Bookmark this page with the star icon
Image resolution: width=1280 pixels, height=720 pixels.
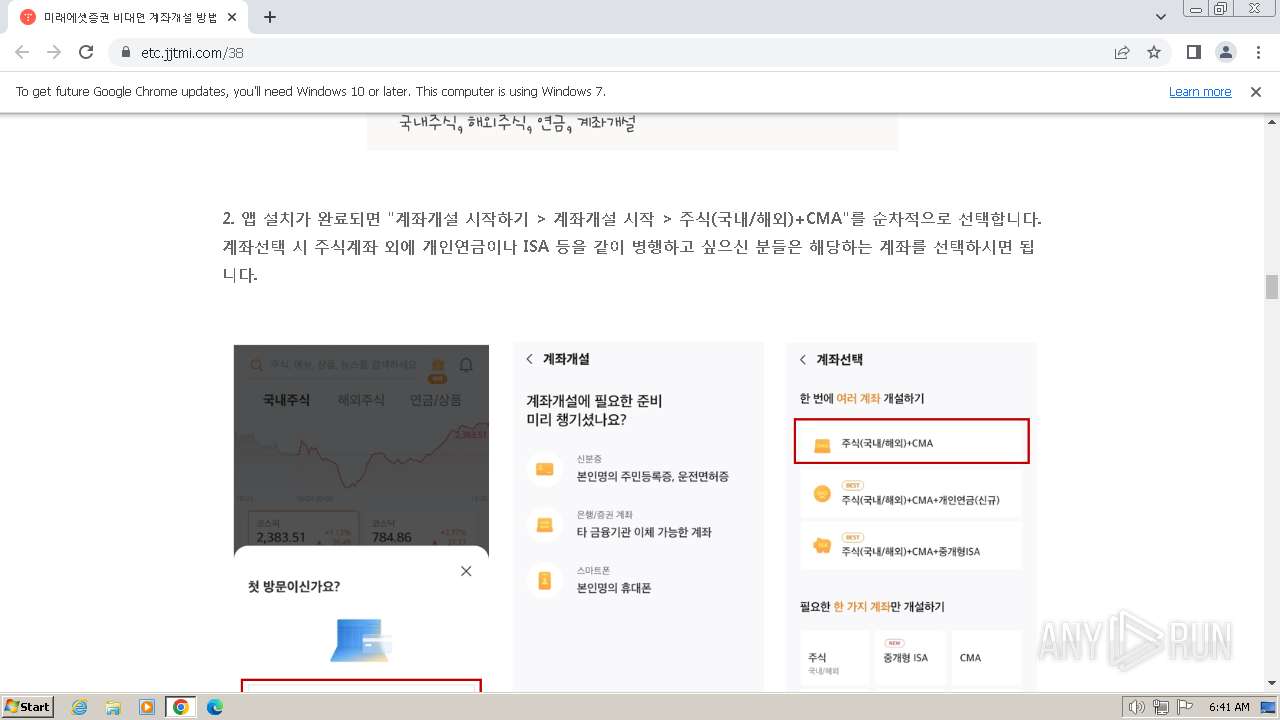1154,52
